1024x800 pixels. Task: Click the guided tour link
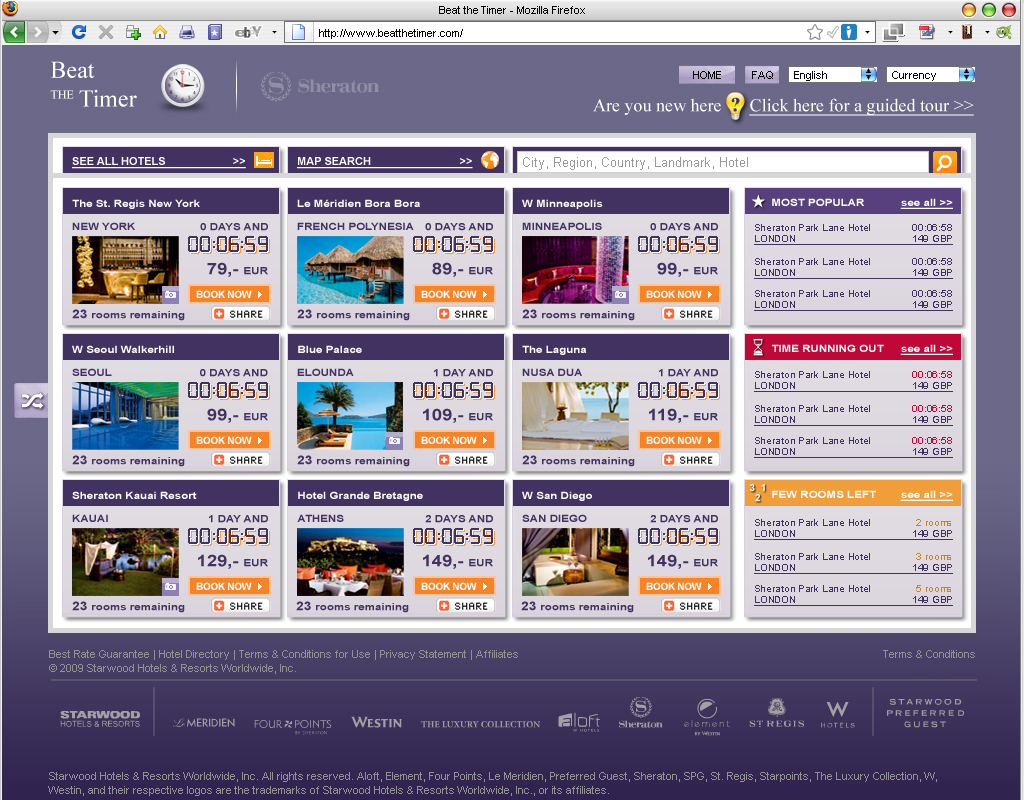click(x=861, y=106)
